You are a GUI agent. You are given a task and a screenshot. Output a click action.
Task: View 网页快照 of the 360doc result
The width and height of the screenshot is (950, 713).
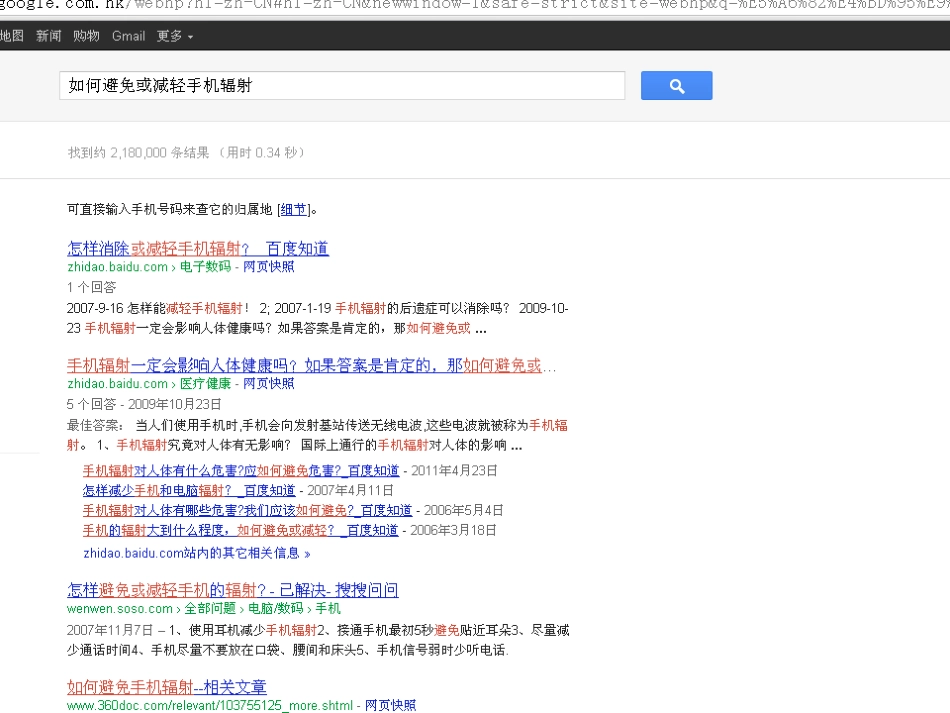[390, 706]
